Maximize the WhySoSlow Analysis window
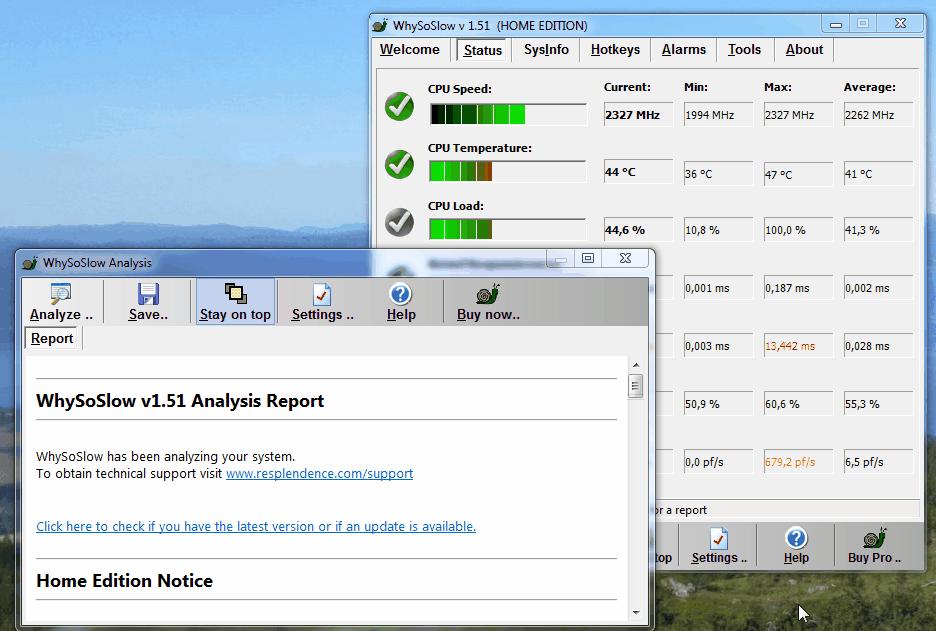 588,258
